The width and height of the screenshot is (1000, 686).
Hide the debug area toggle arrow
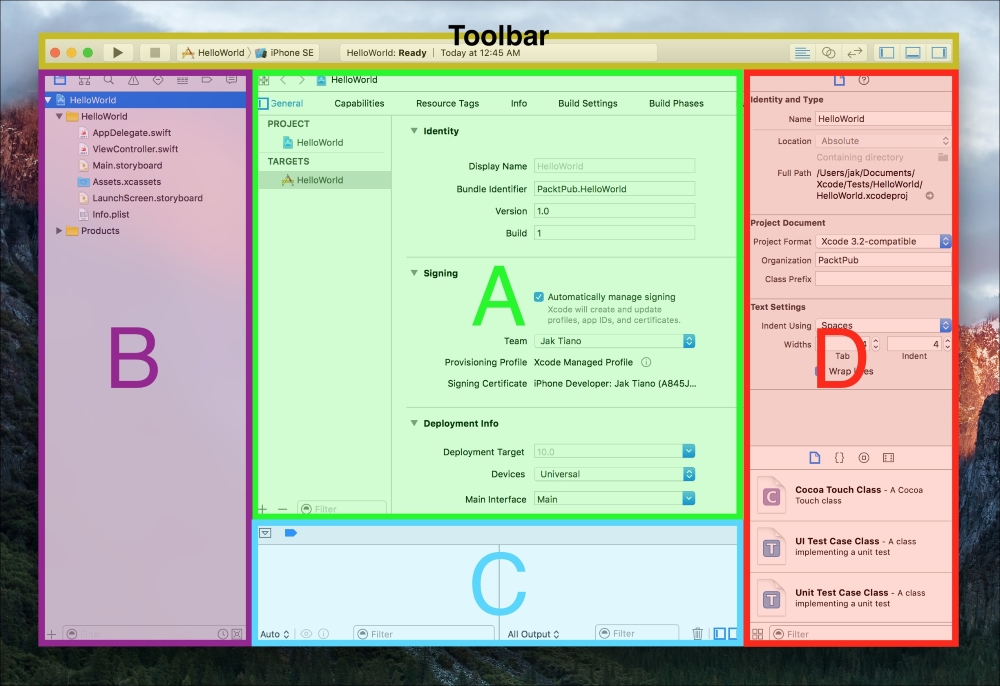click(x=265, y=533)
